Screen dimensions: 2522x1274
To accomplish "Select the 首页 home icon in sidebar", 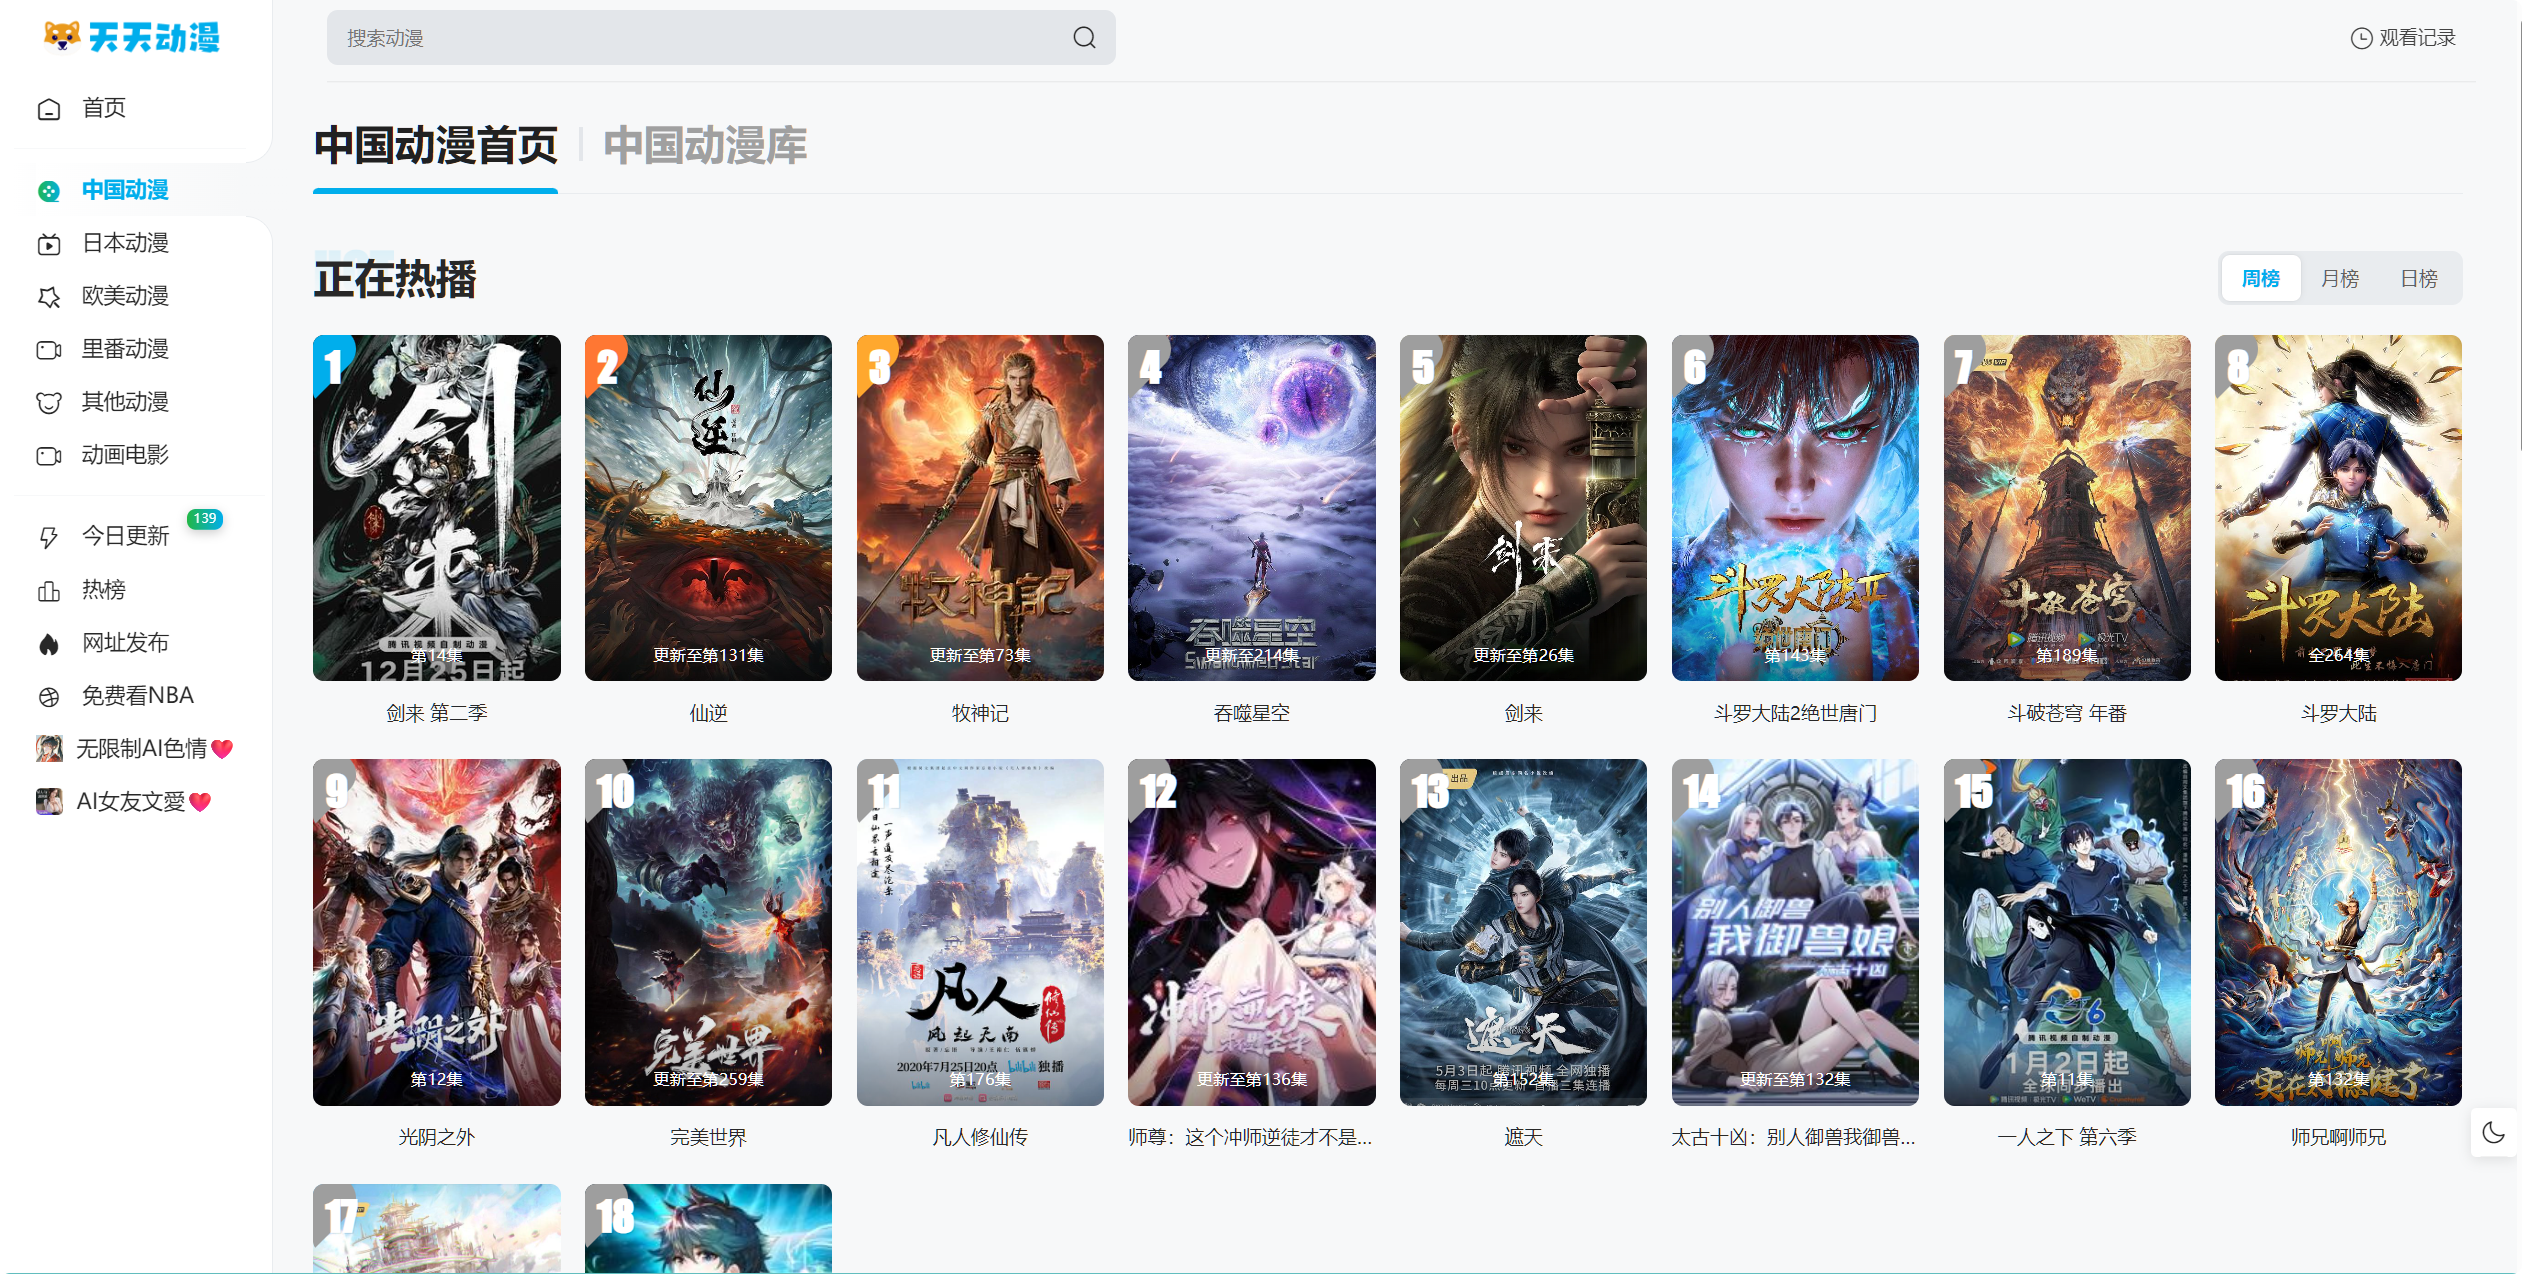I will 49,108.
